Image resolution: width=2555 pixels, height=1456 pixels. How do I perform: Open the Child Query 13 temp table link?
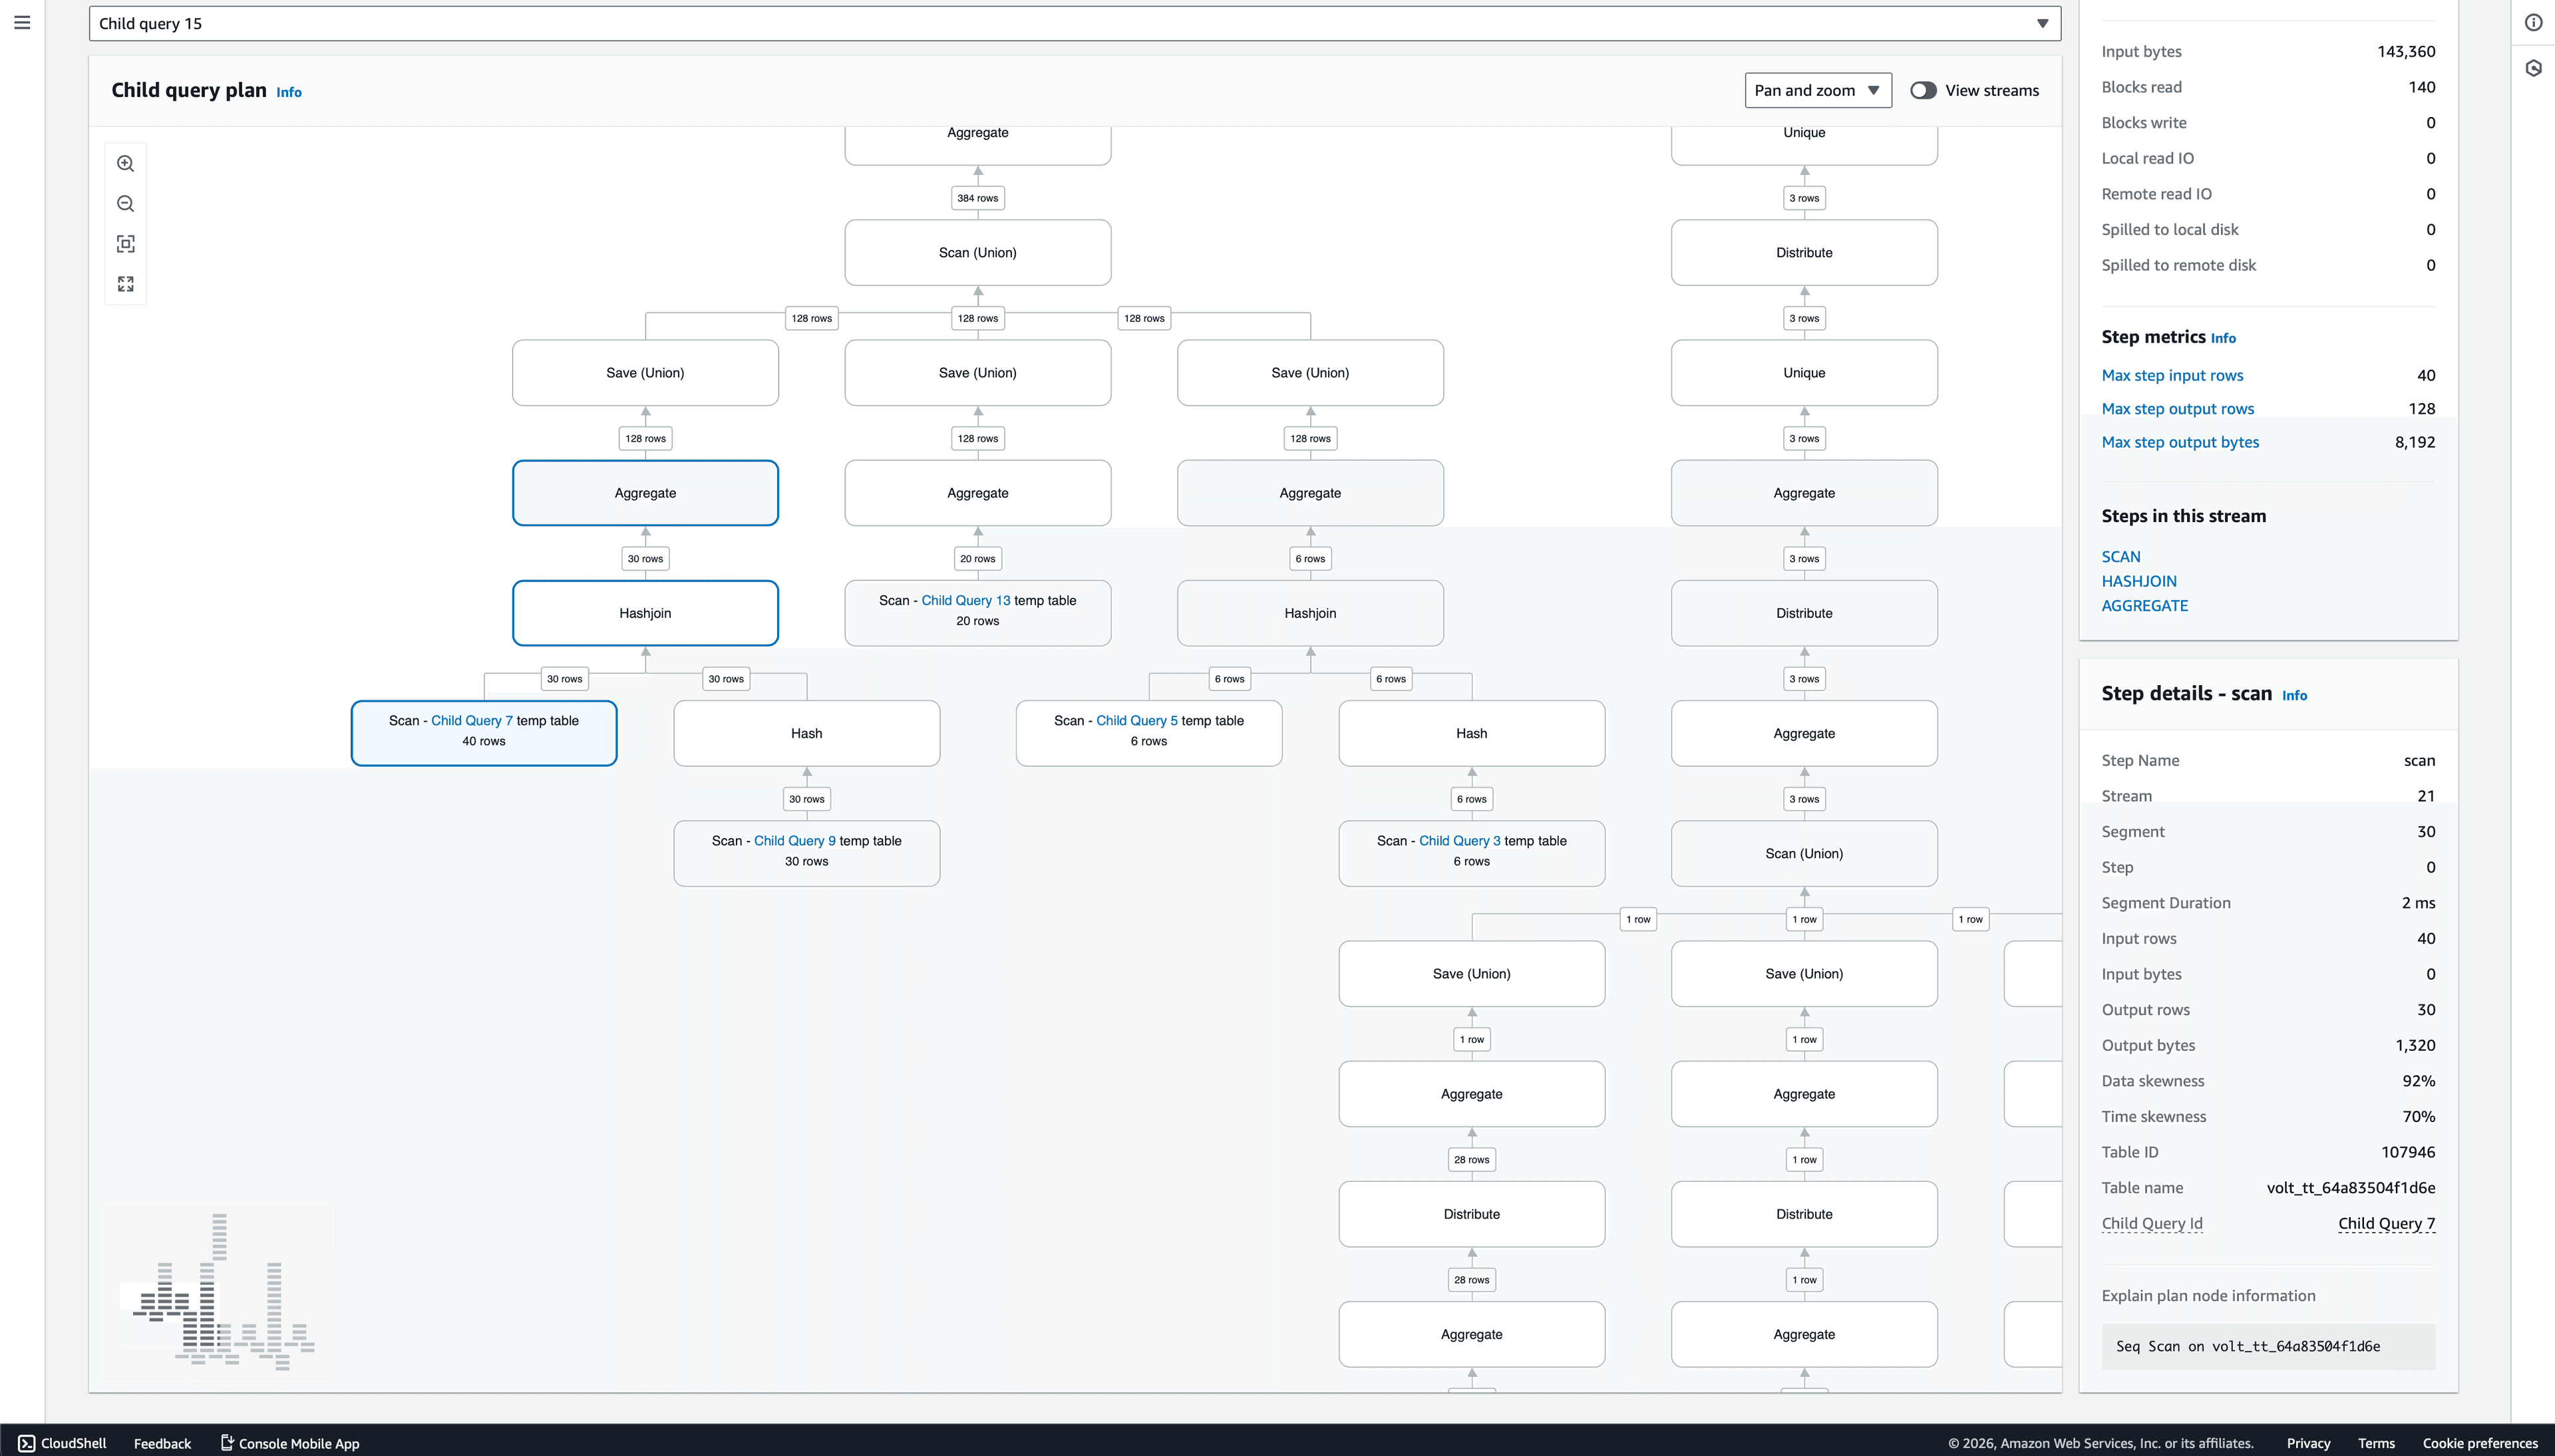[x=965, y=600]
